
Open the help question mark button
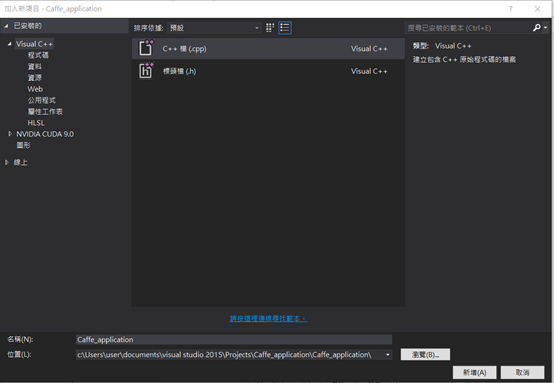coord(511,9)
